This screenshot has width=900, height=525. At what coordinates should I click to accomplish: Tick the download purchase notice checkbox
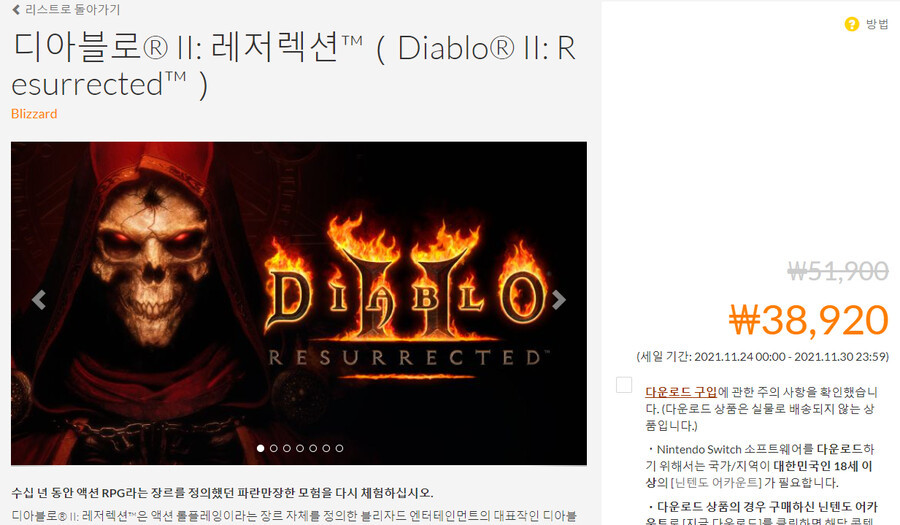tap(624, 384)
